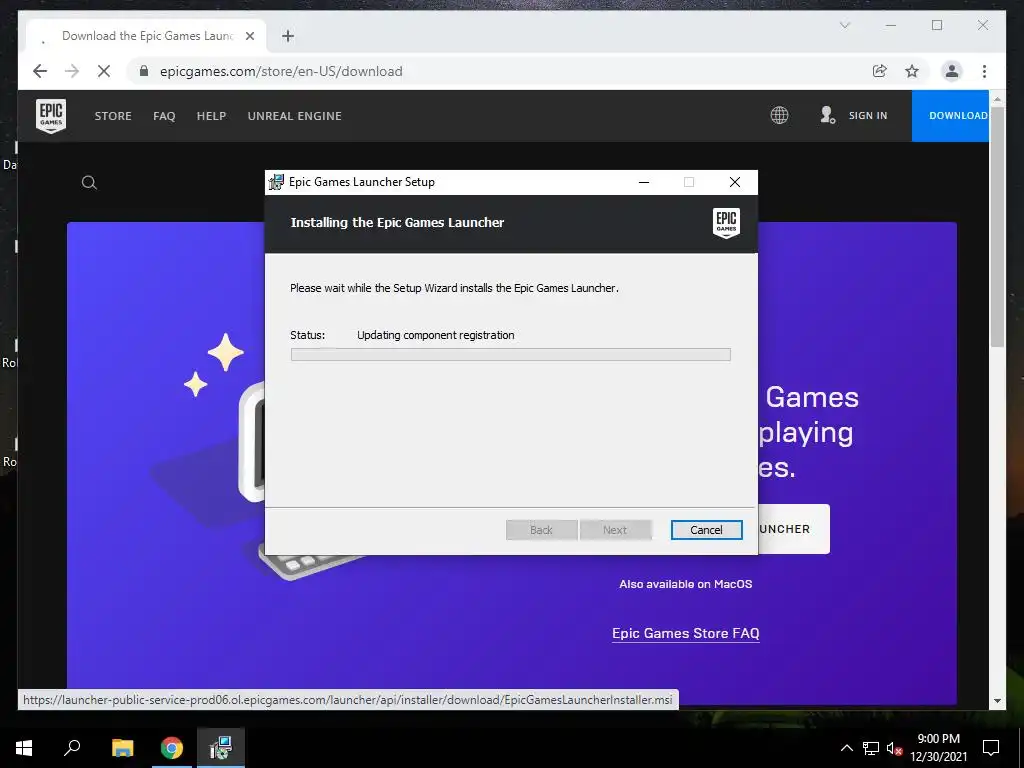1024x768 pixels.
Task: Open the FAQ menu item
Action: [x=164, y=116]
